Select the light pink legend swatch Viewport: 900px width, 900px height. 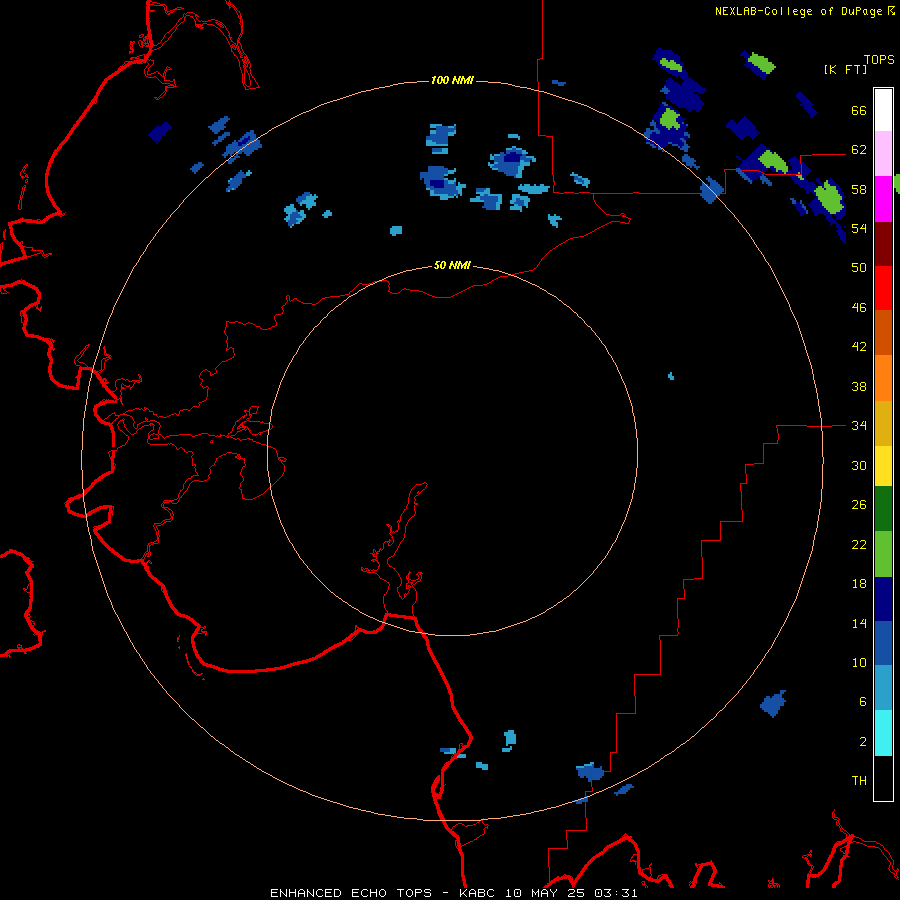[x=883, y=153]
